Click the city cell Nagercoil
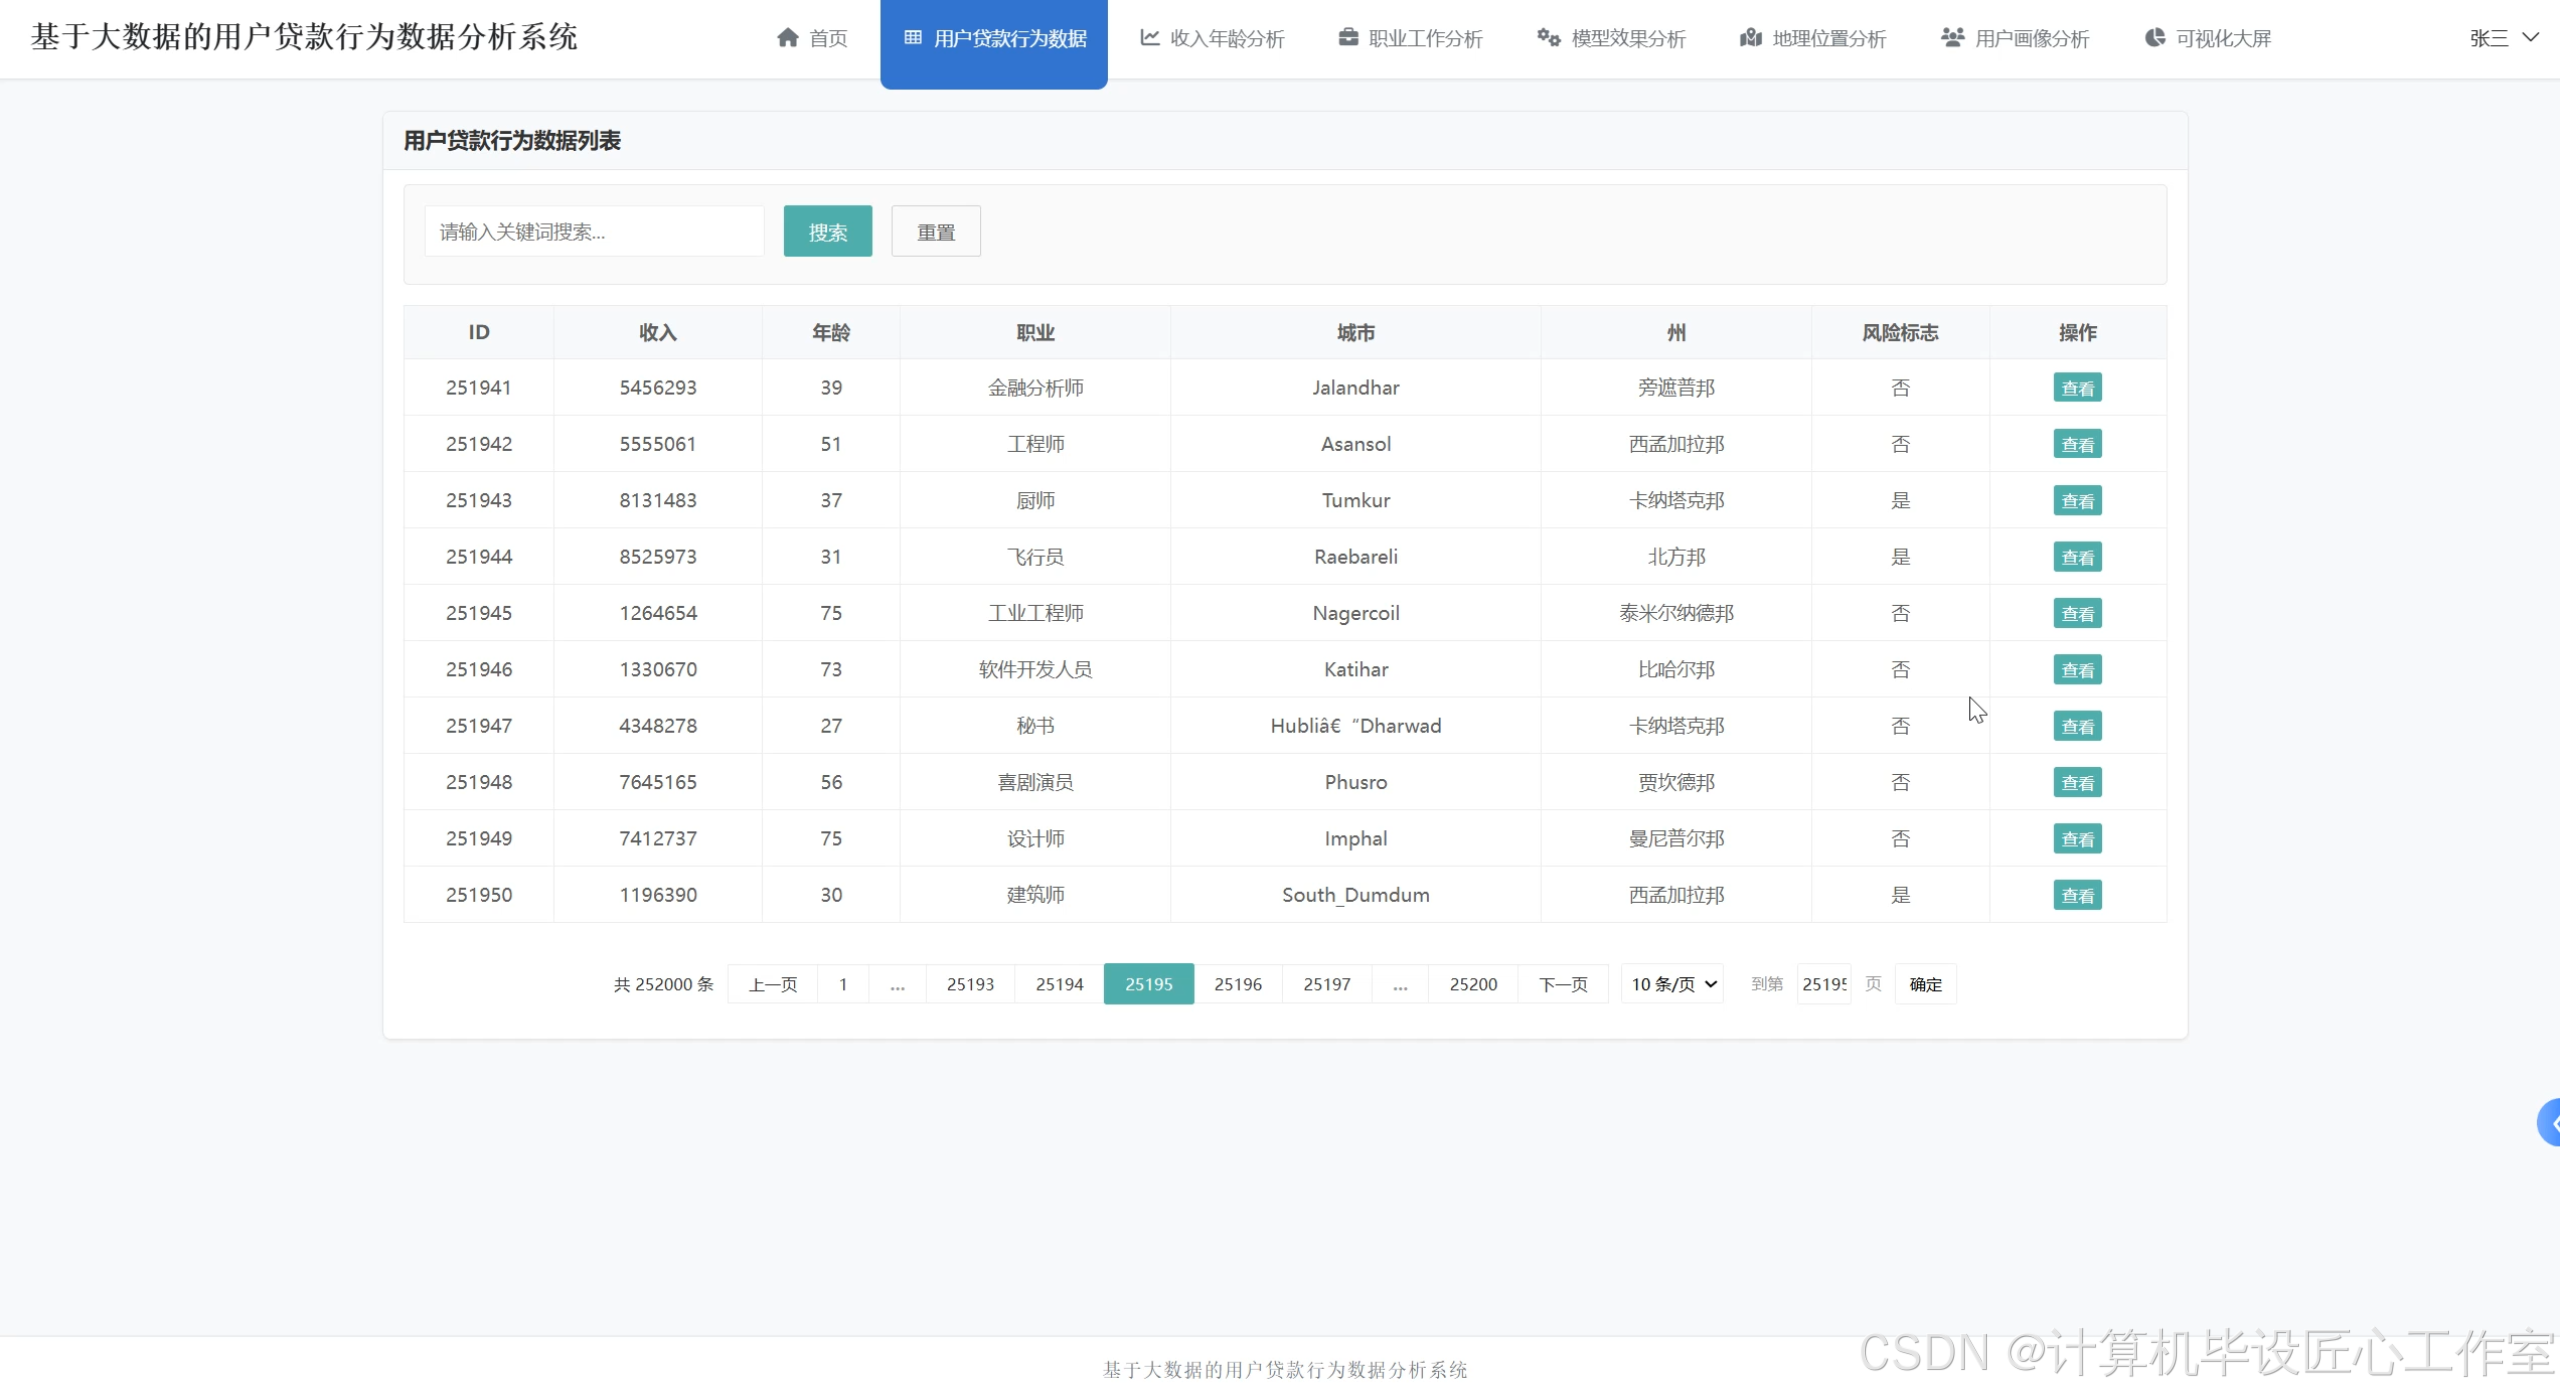This screenshot has width=2560, height=1395. 1356,613
